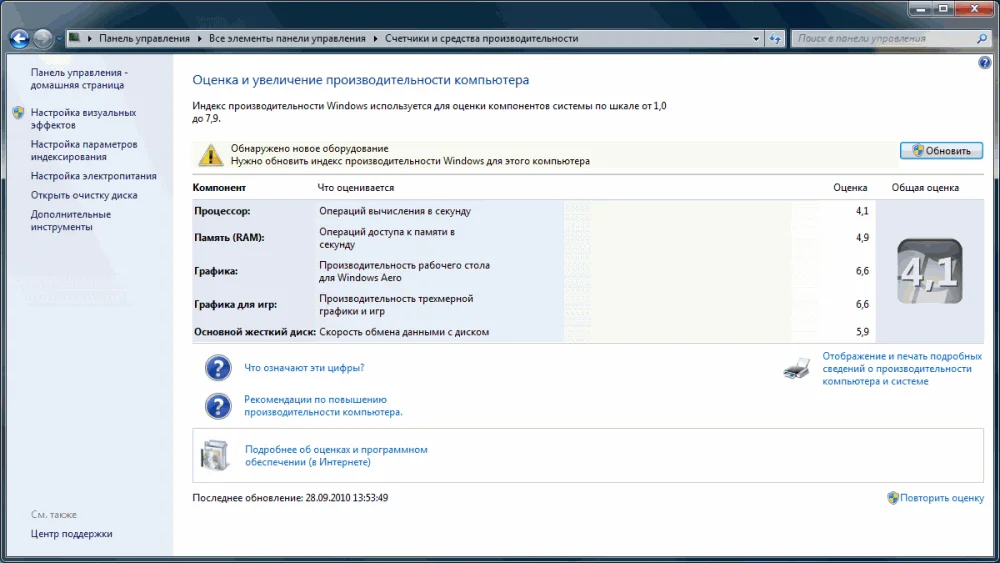Maximize the window
The height and width of the screenshot is (563, 1000).
tap(943, 8)
